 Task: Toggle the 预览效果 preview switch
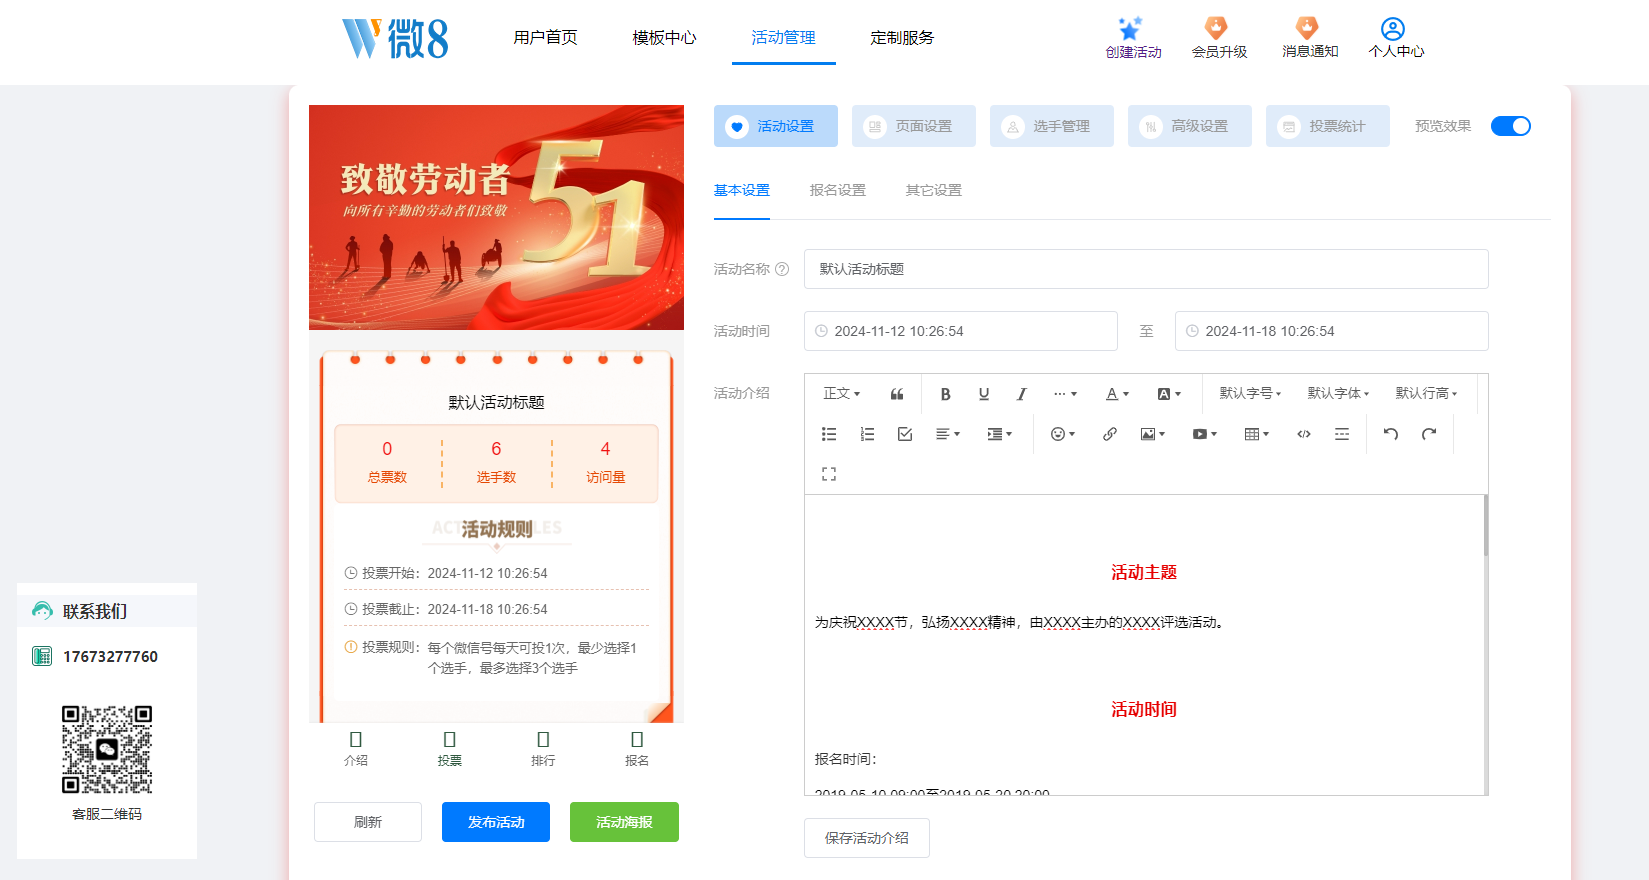(x=1510, y=126)
